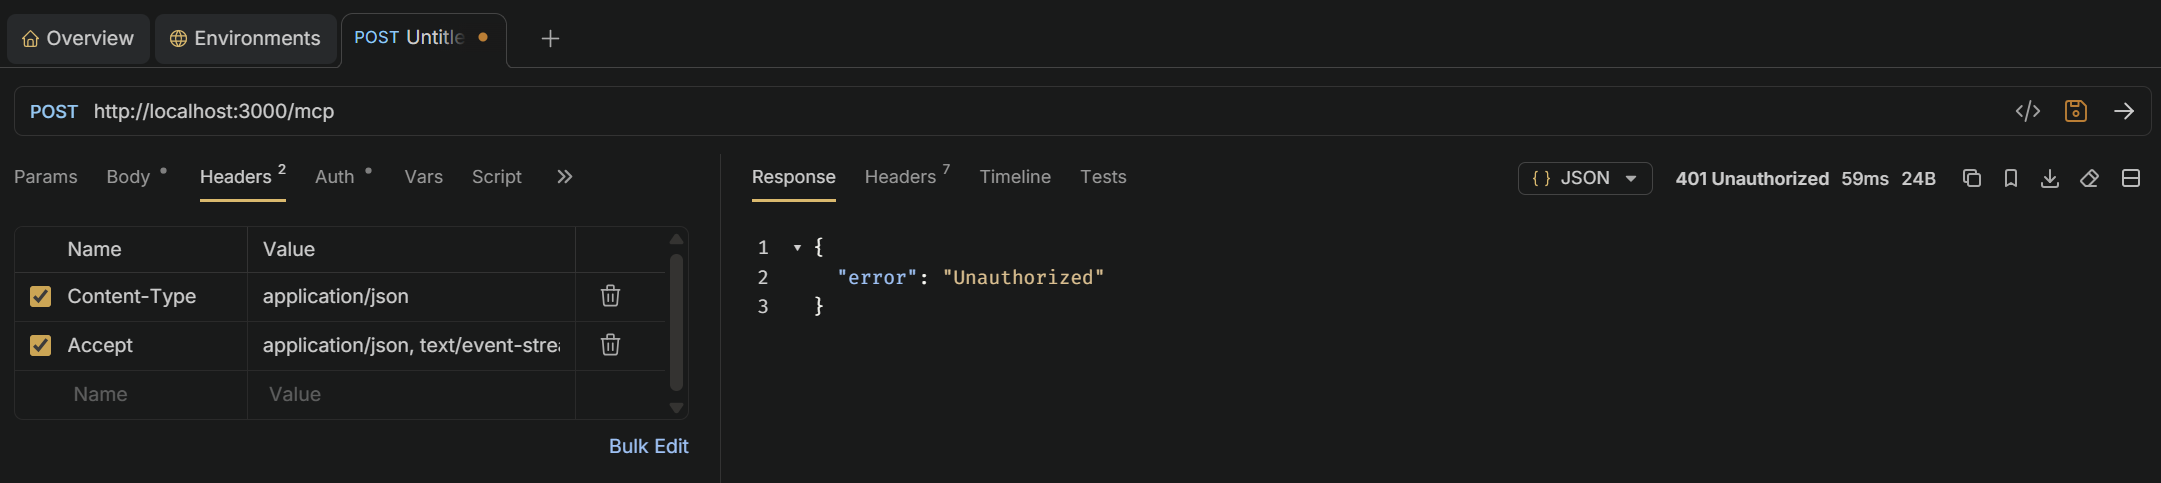2161x483 pixels.
Task: Uncheck the Content-Type header checkbox
Action: [x=41, y=296]
